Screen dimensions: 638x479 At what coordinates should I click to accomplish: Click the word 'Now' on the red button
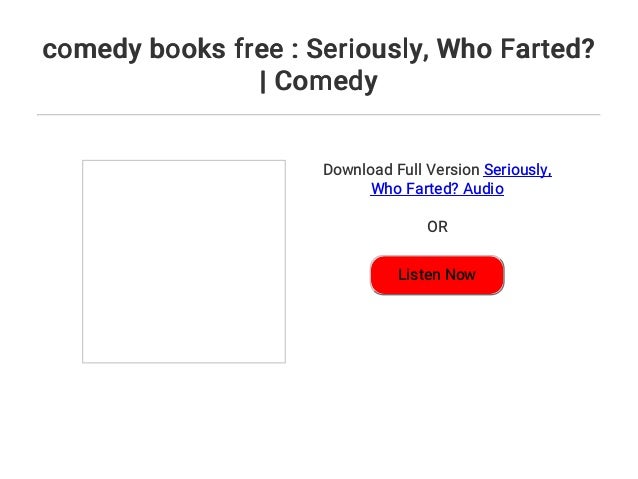pos(461,275)
